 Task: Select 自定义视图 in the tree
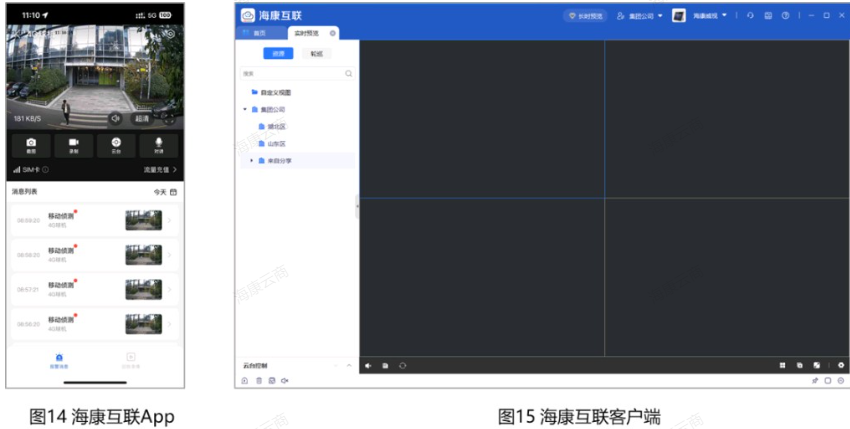click(271, 93)
